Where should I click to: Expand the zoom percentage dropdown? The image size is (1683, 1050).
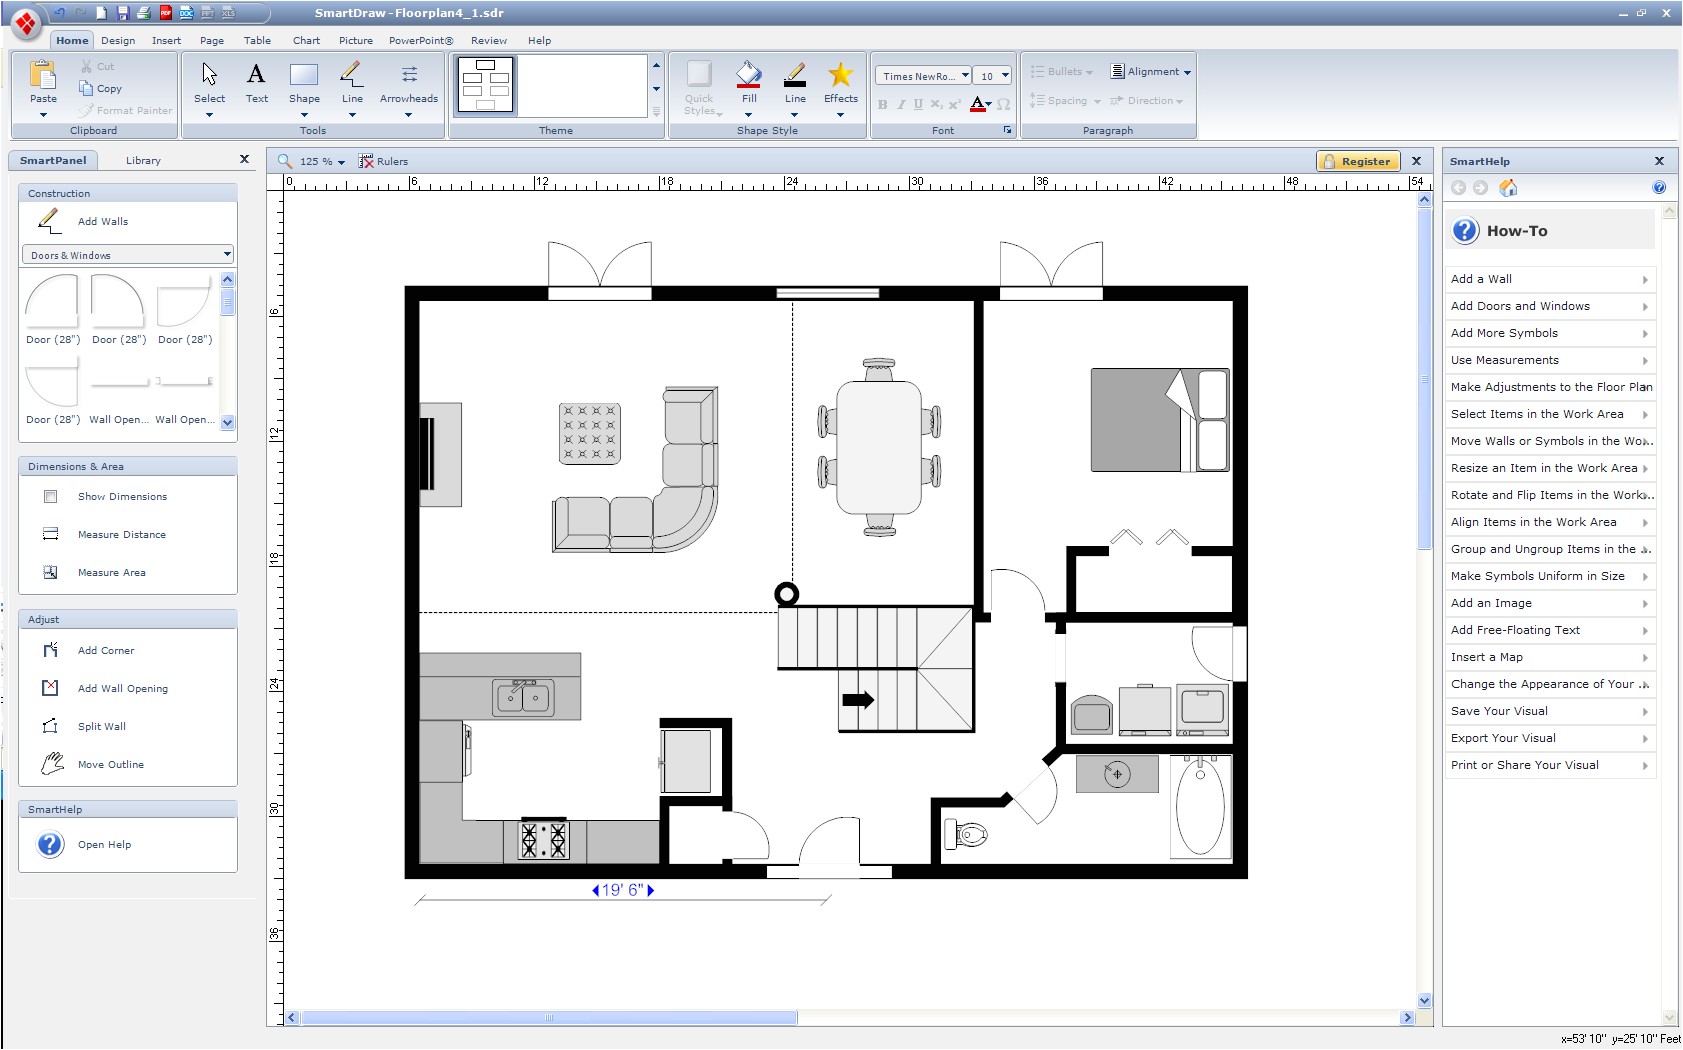341,161
